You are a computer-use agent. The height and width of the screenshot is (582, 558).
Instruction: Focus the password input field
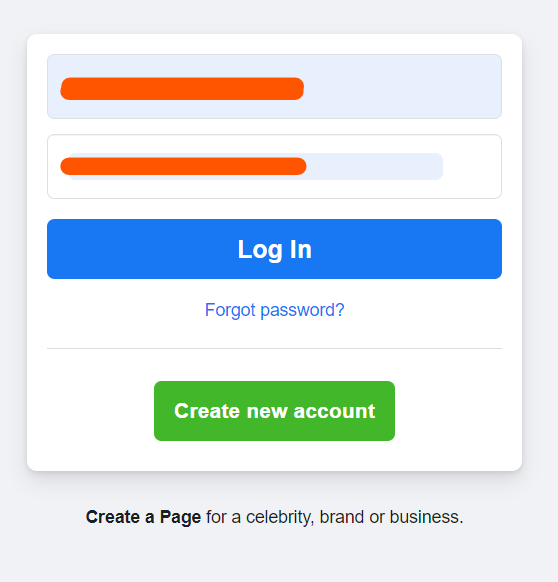(274, 167)
